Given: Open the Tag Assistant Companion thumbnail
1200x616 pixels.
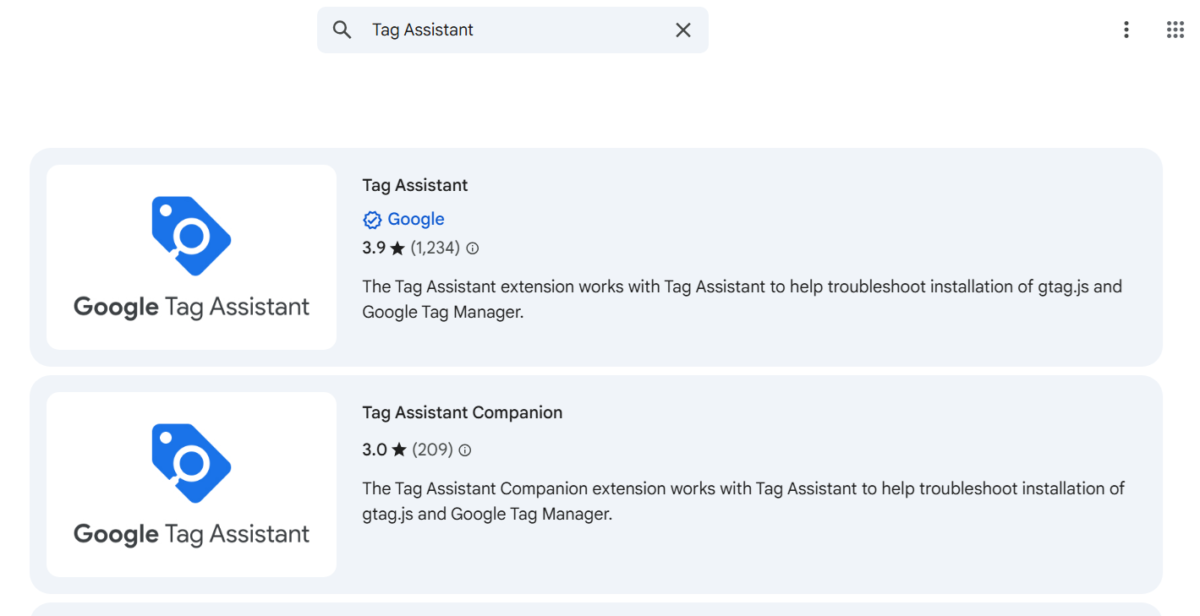Looking at the screenshot, I should click(x=192, y=484).
